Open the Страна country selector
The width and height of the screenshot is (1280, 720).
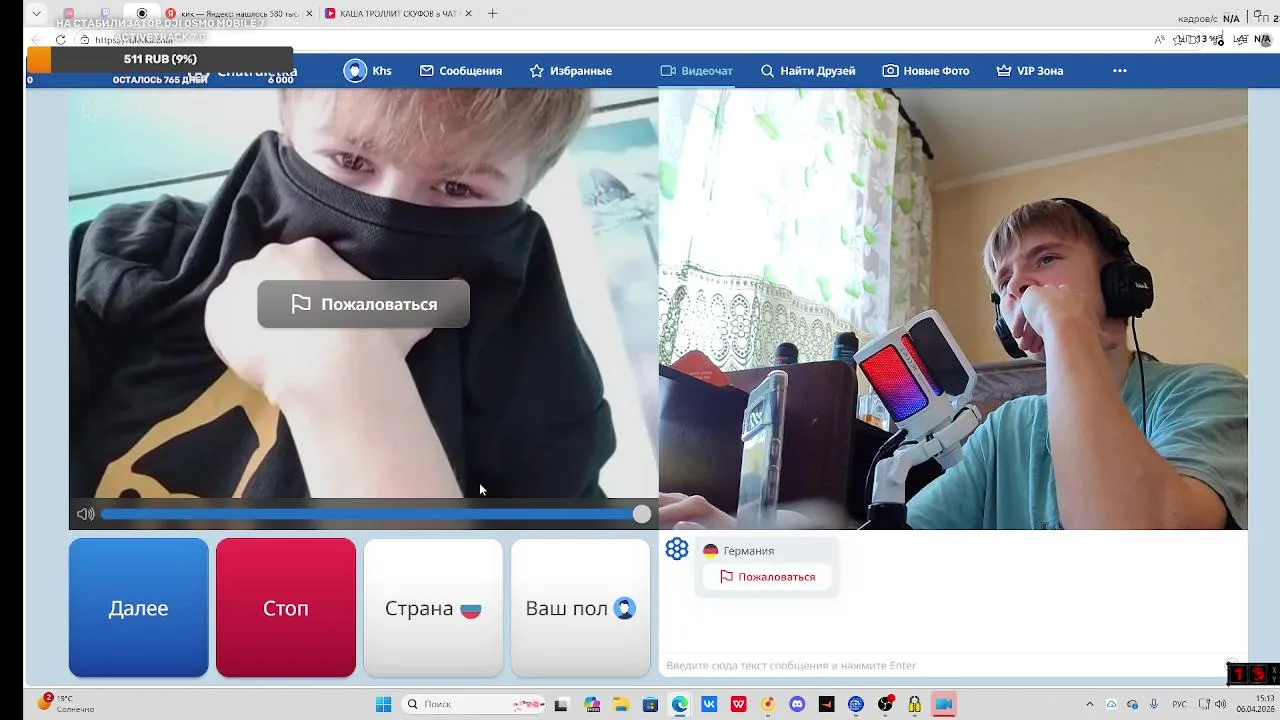(433, 608)
